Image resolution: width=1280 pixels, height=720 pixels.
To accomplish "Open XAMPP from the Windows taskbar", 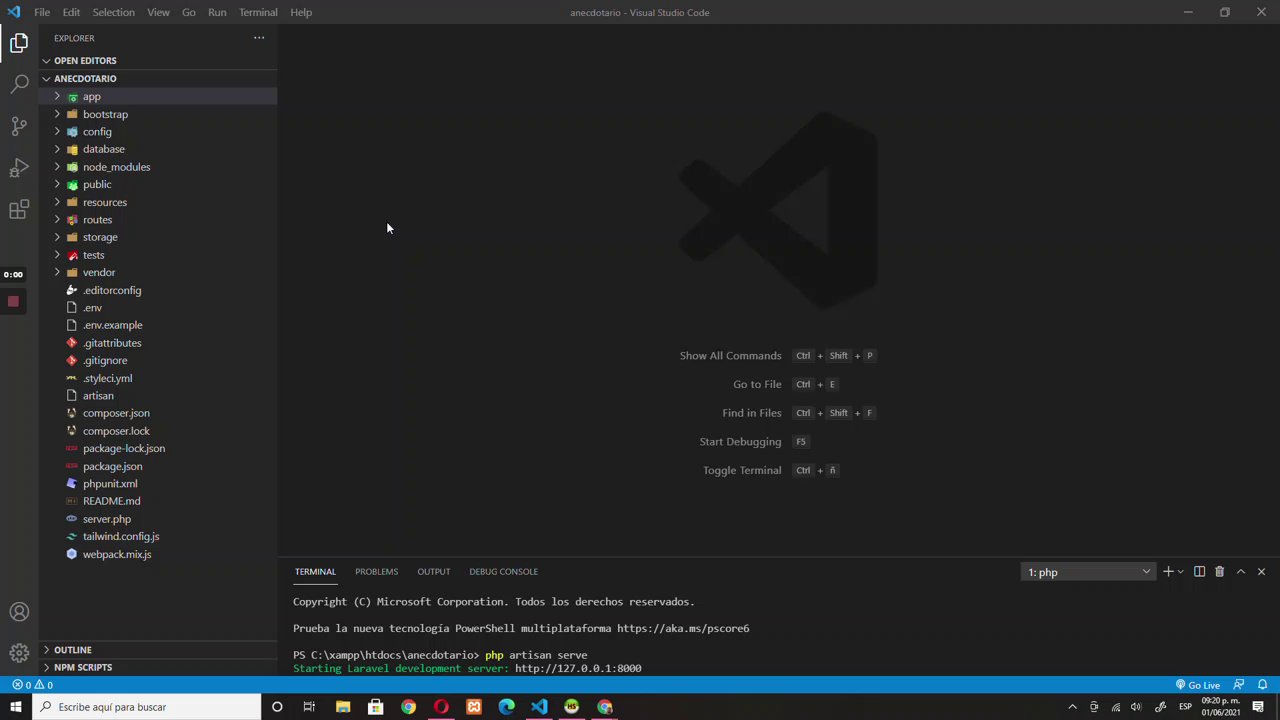I will click(x=474, y=707).
